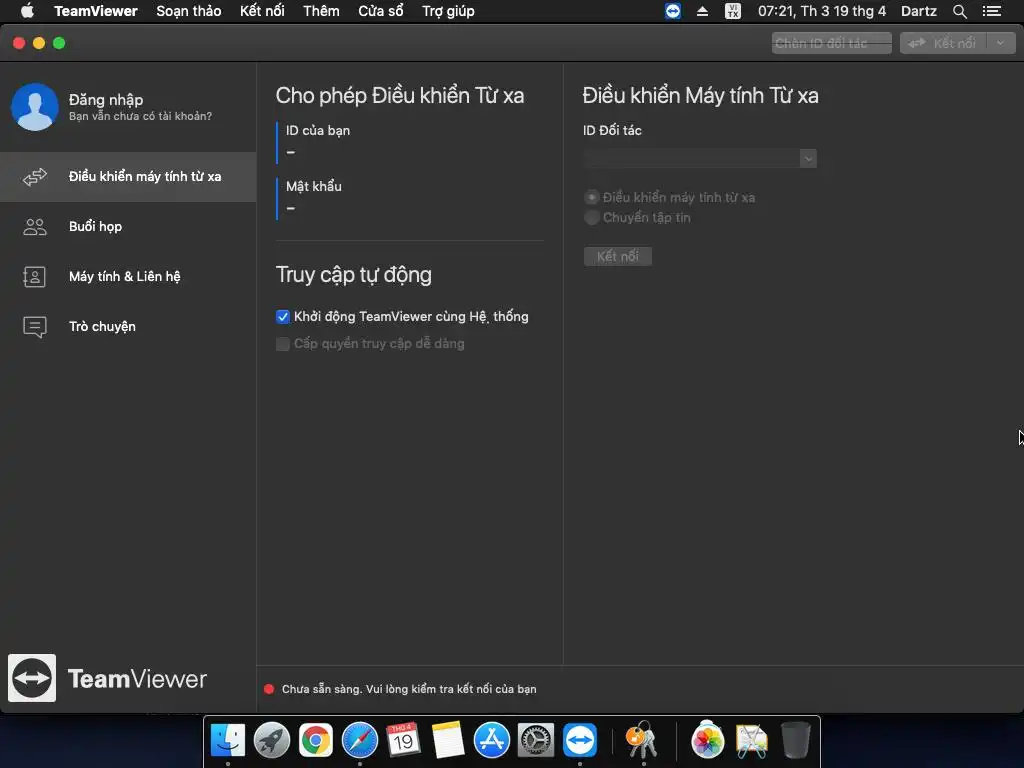Open Launchpad rocket icon in the Dock

pyautogui.click(x=272, y=740)
